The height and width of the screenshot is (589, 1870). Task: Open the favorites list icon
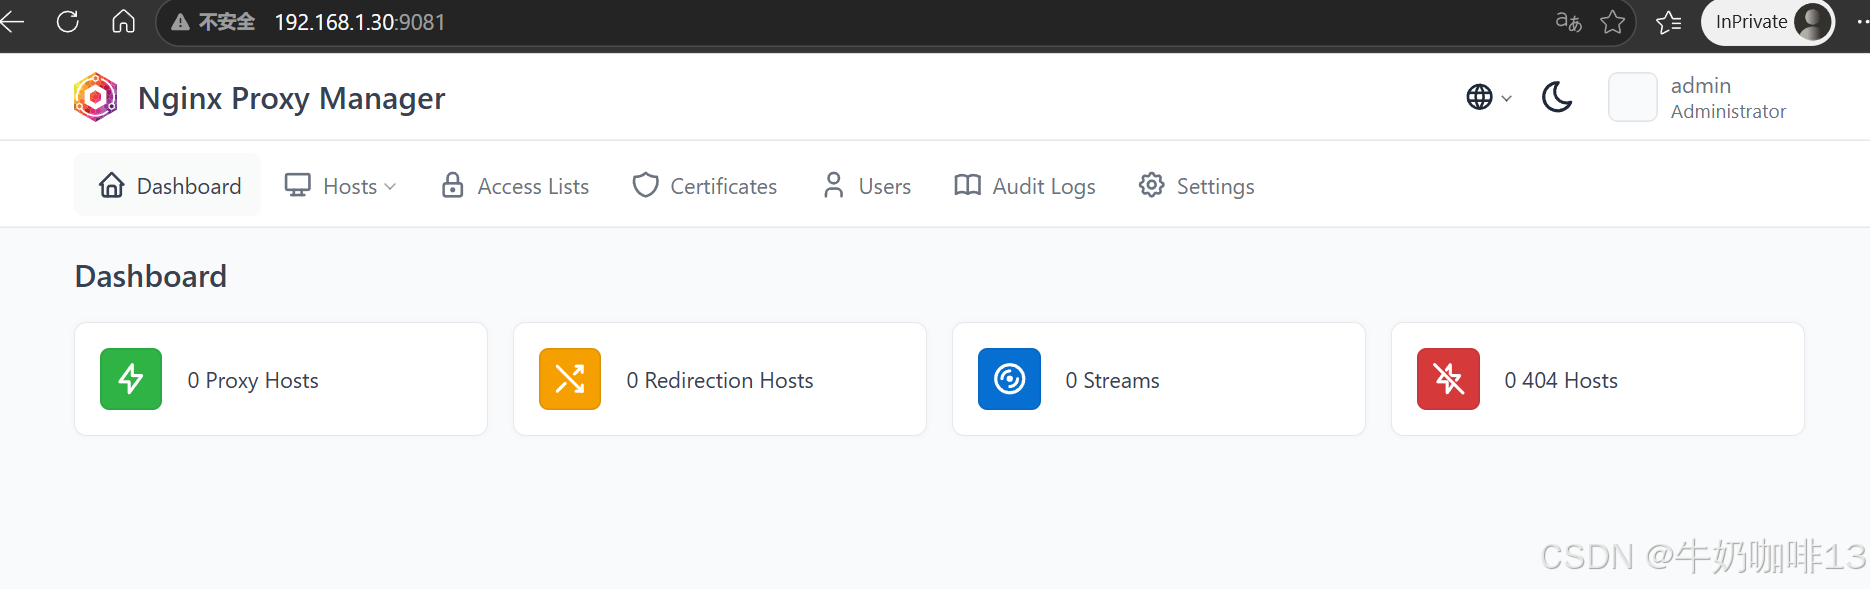tap(1668, 22)
